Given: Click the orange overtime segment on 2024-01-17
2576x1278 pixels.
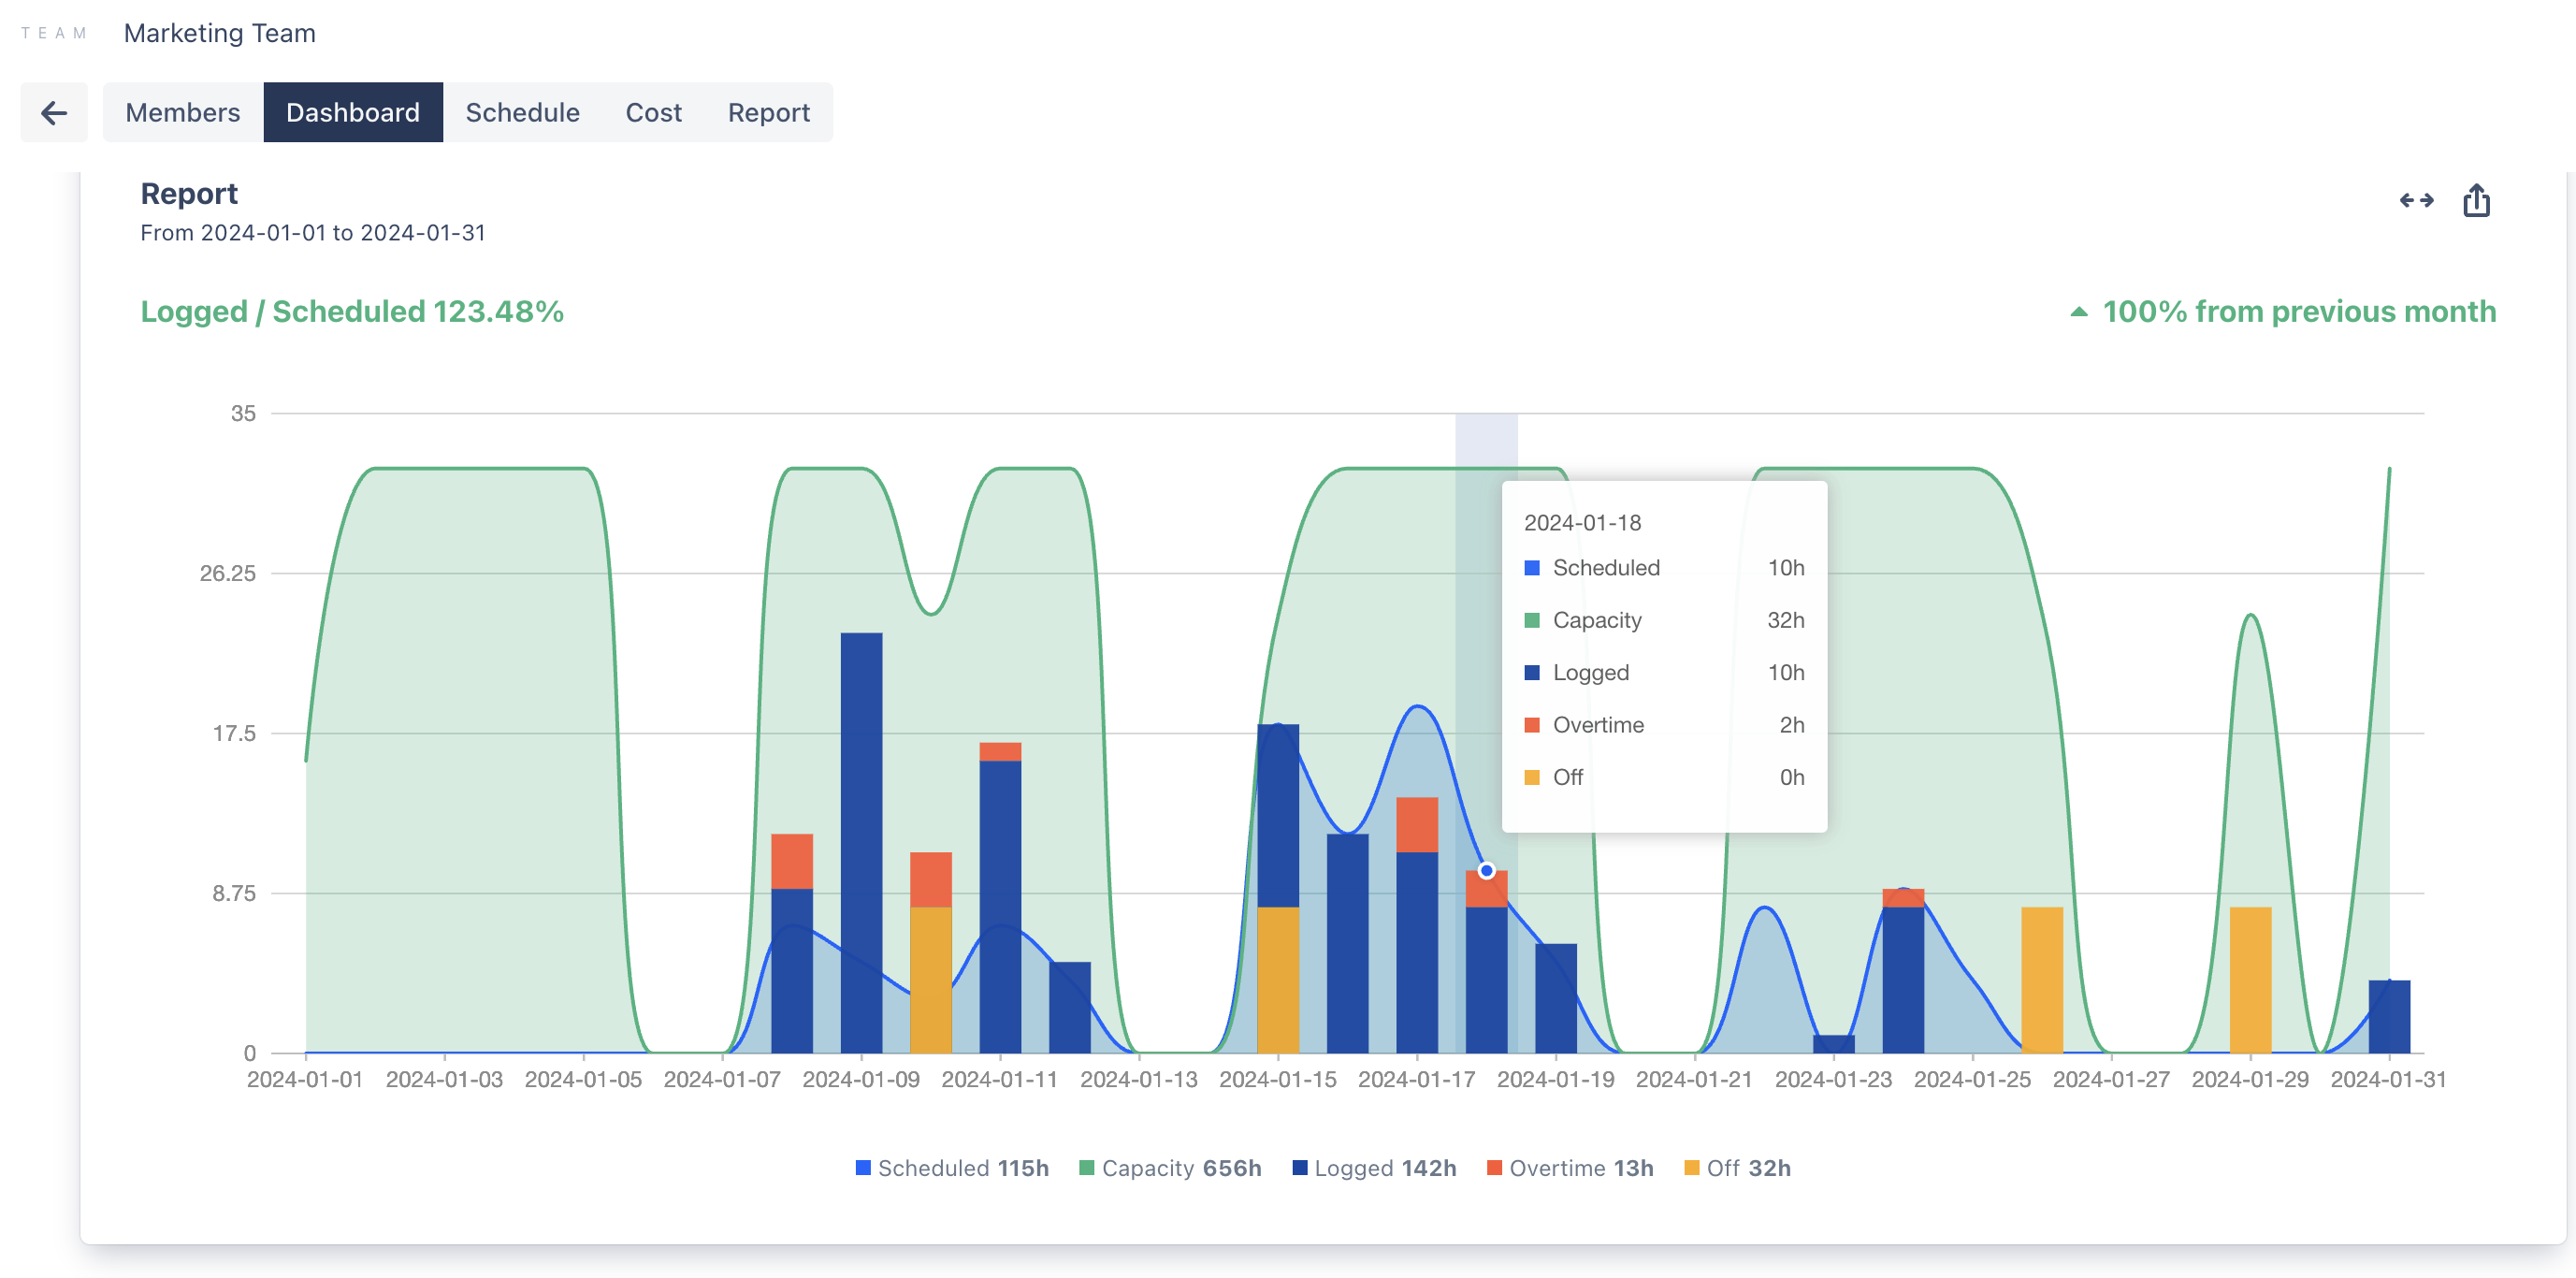Looking at the screenshot, I should (1417, 825).
